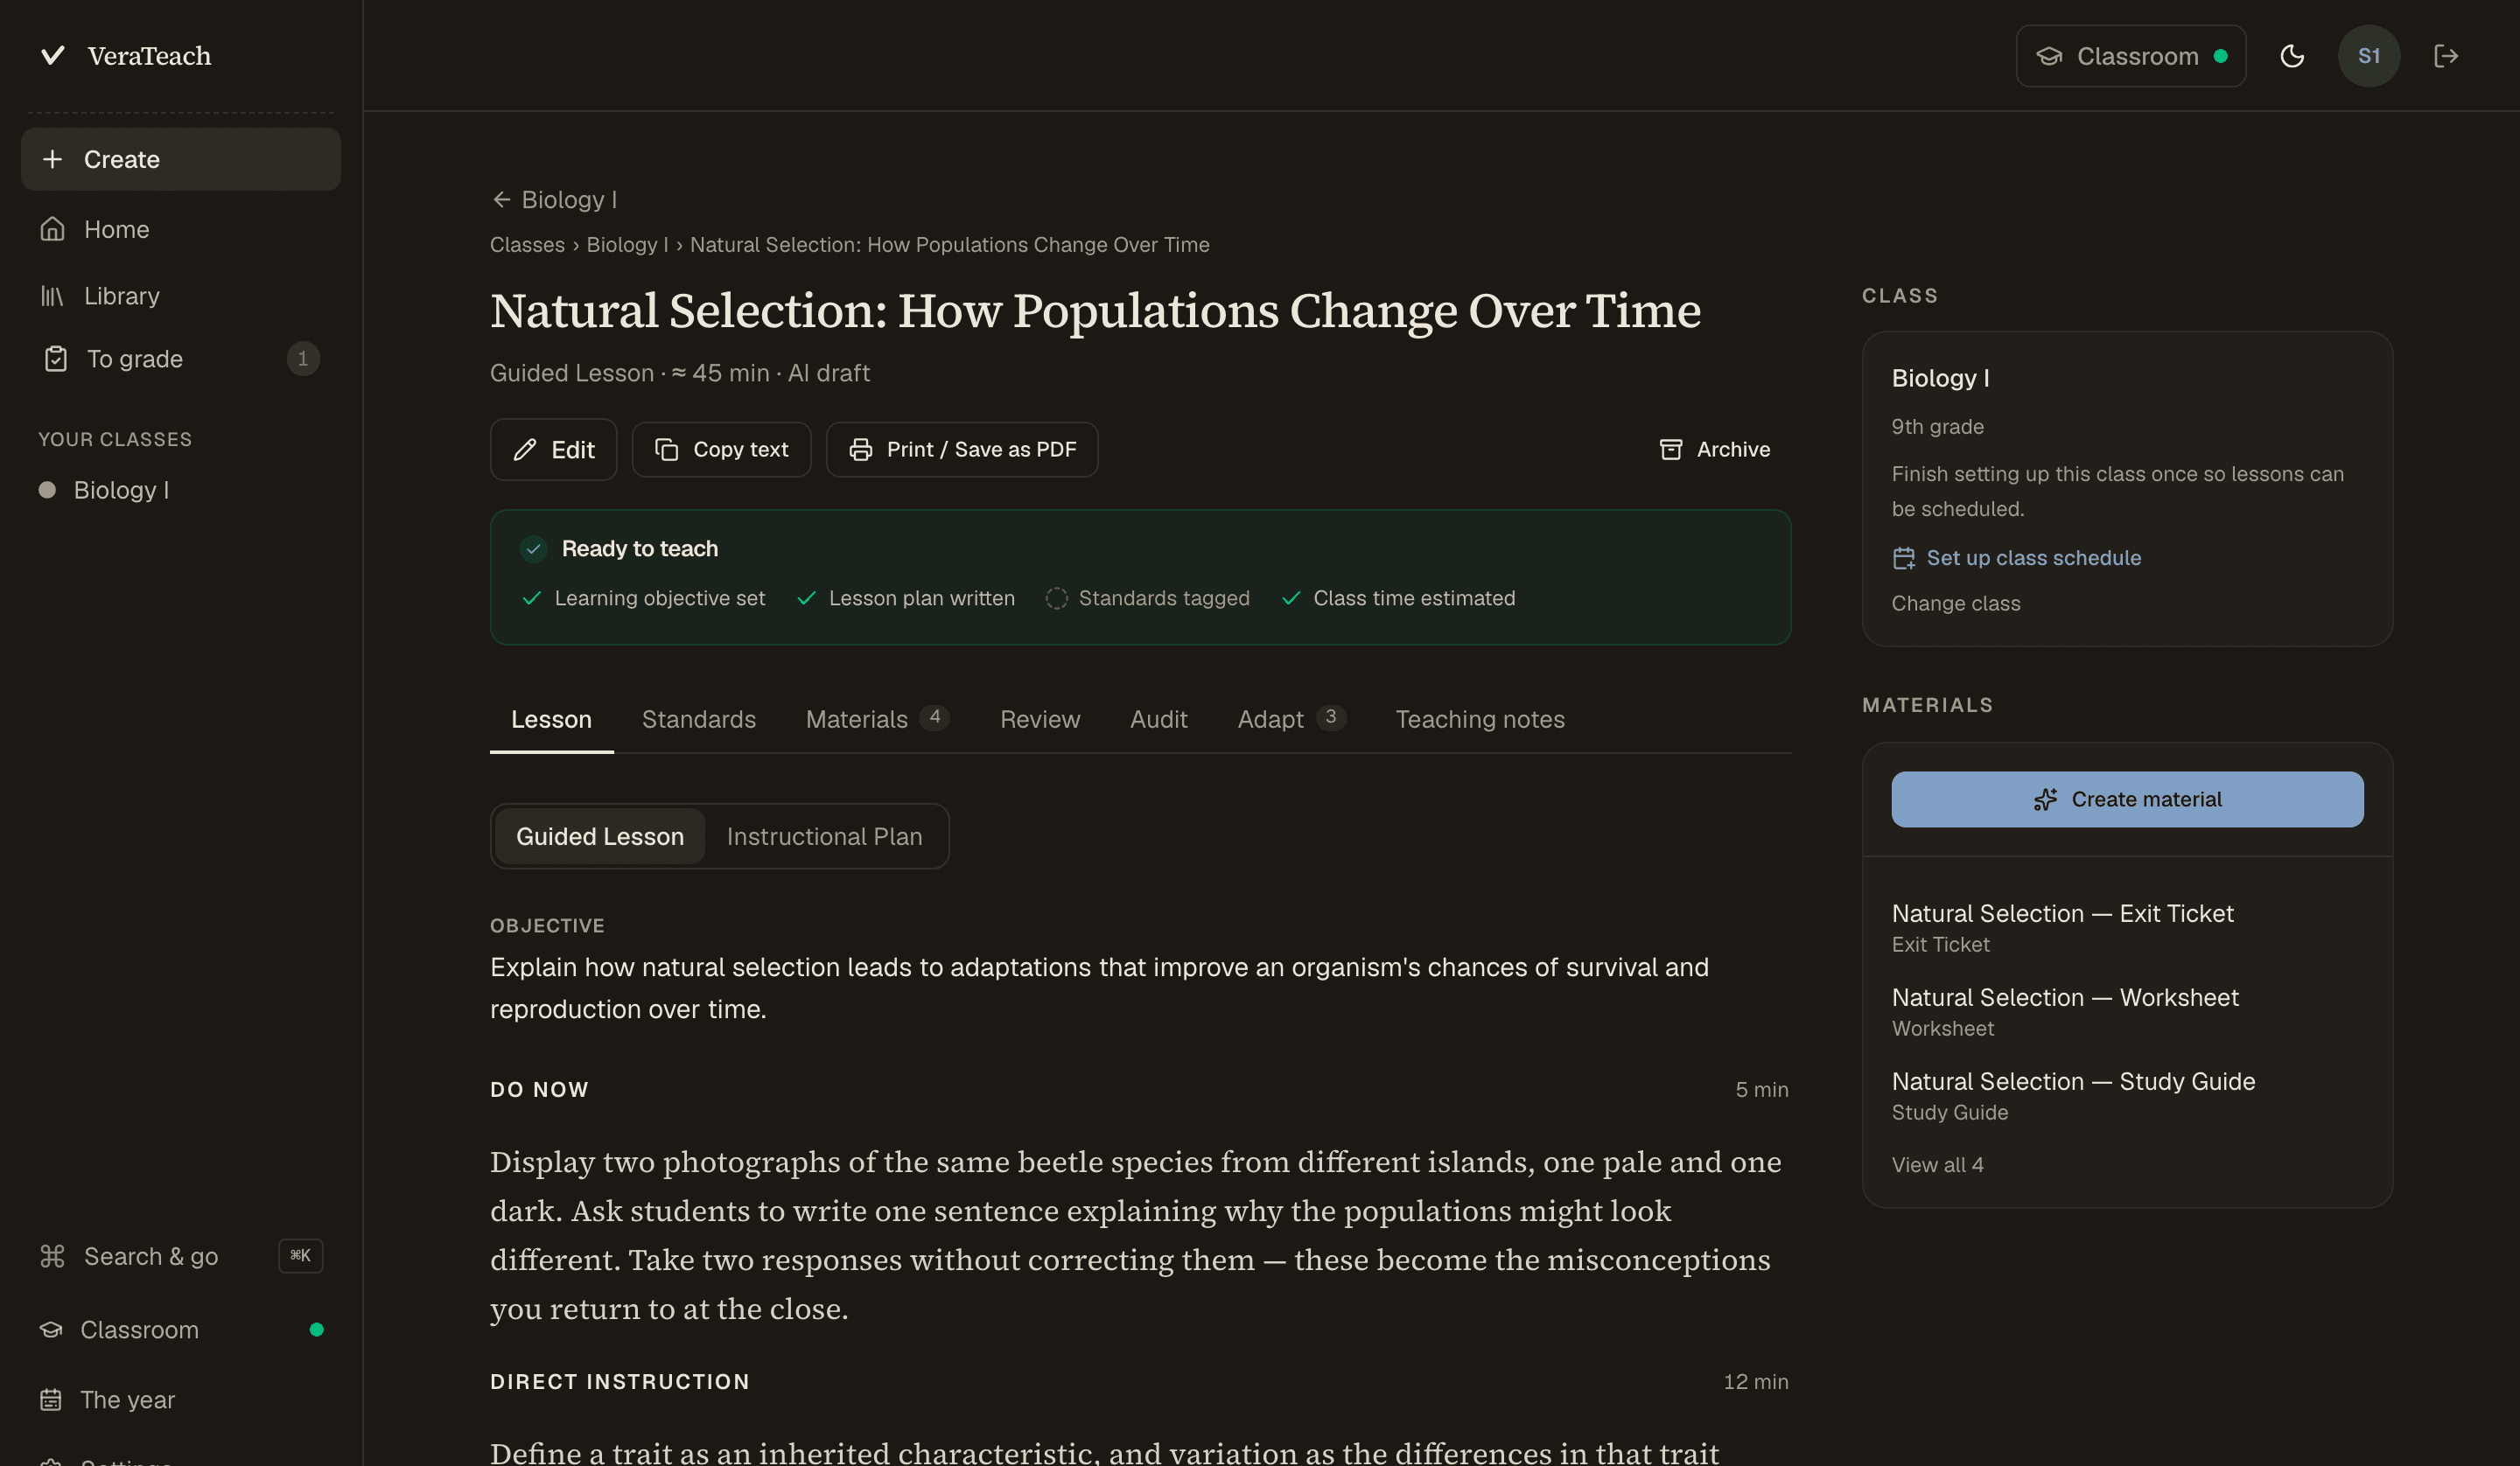Image resolution: width=2520 pixels, height=1466 pixels.
Task: Click Classes in the breadcrumb
Action: point(527,245)
